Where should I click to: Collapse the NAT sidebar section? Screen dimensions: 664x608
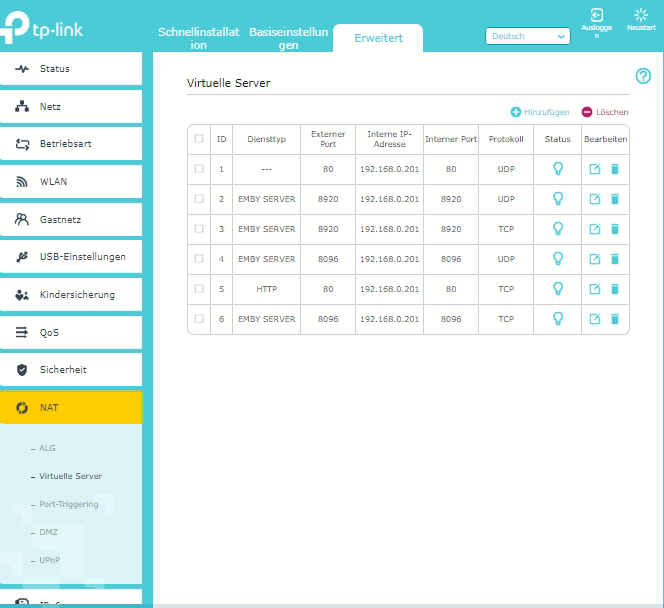[x=71, y=408]
